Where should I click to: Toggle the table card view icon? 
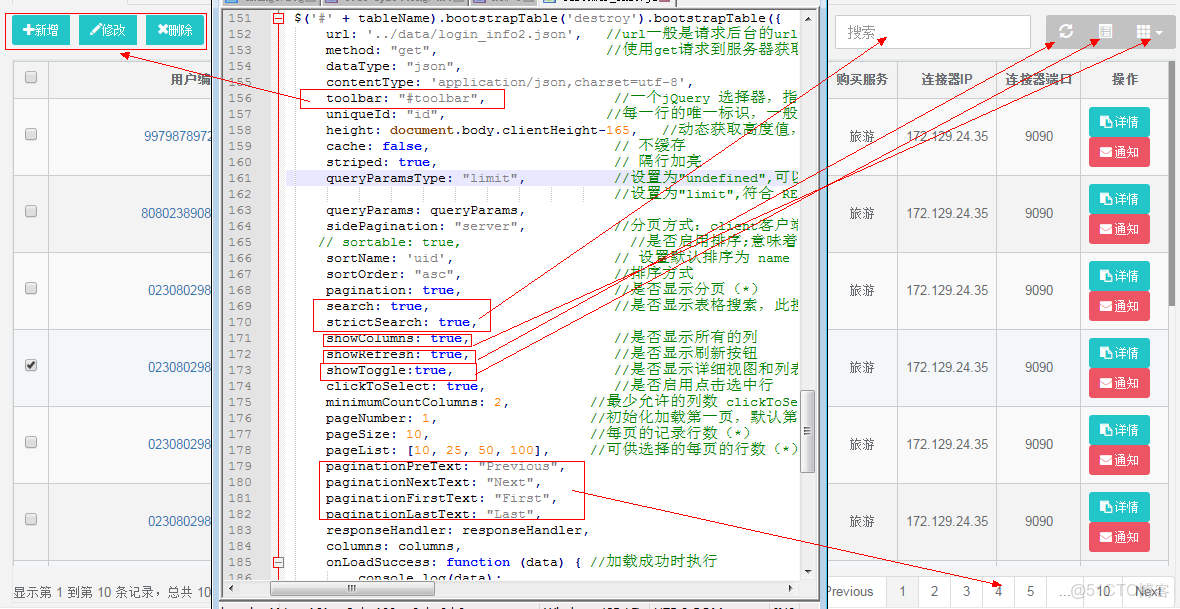1105,32
